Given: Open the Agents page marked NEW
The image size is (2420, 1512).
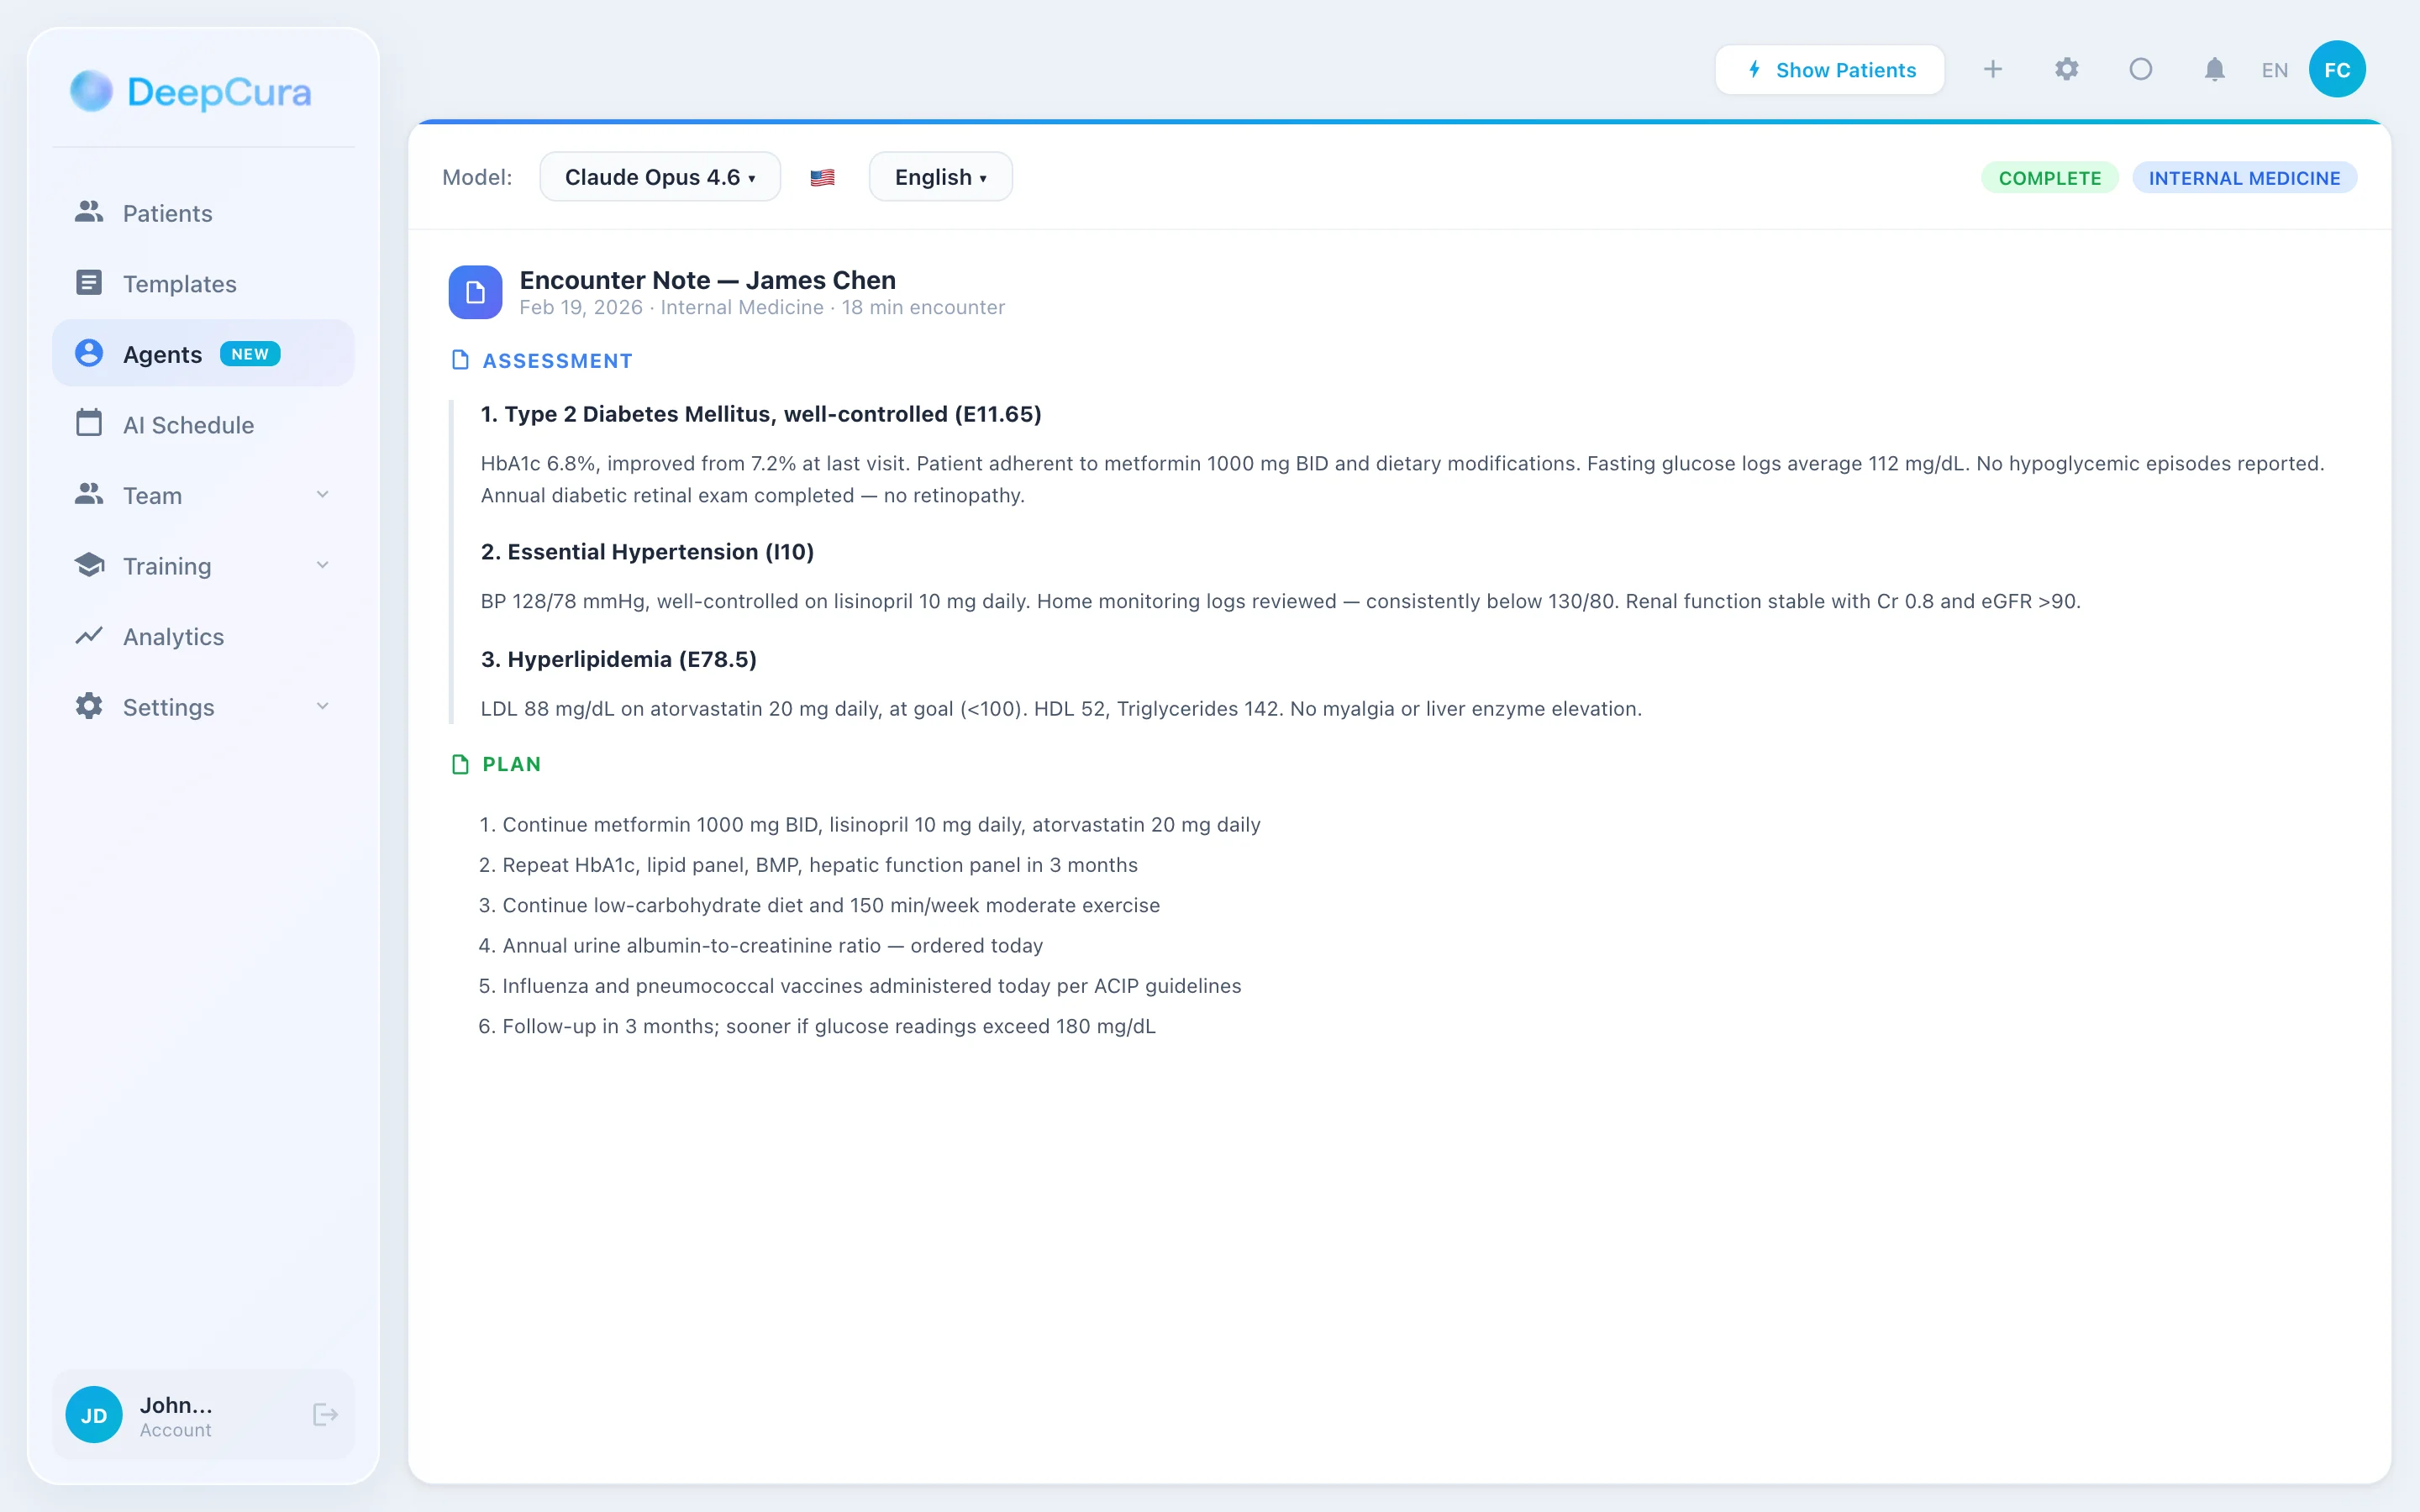Looking at the screenshot, I should tap(163, 353).
